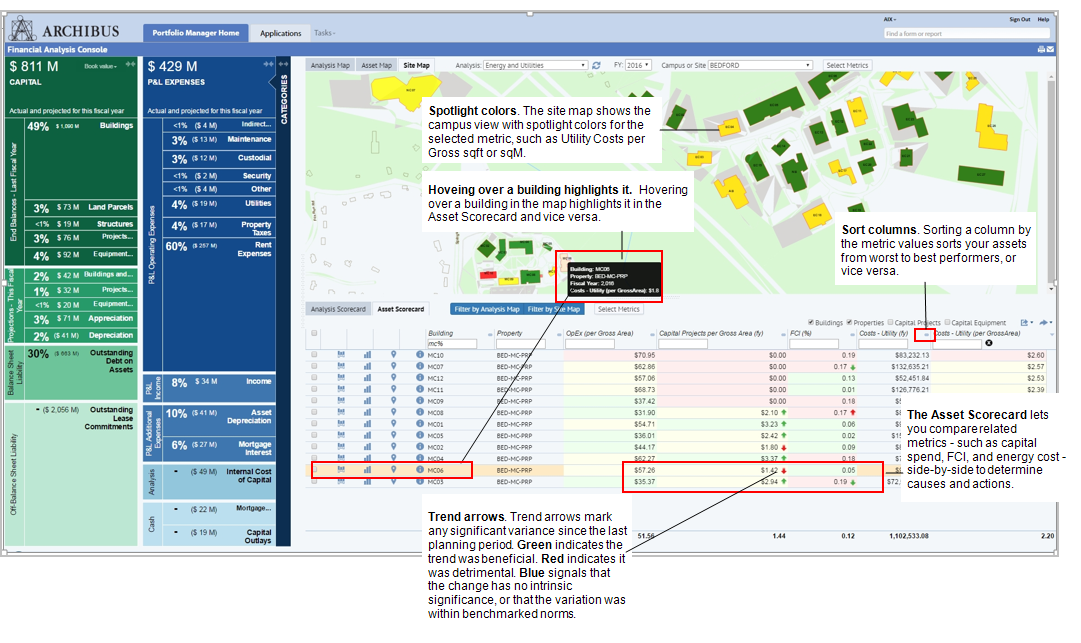
Task: Open the Building column sort menu
Action: click(x=490, y=335)
